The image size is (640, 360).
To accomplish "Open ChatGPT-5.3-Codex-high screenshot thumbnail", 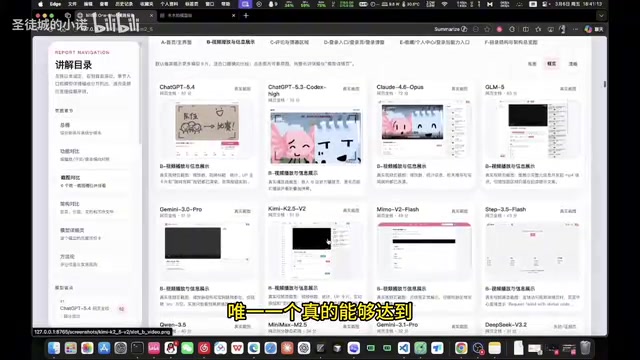I will click(316, 136).
